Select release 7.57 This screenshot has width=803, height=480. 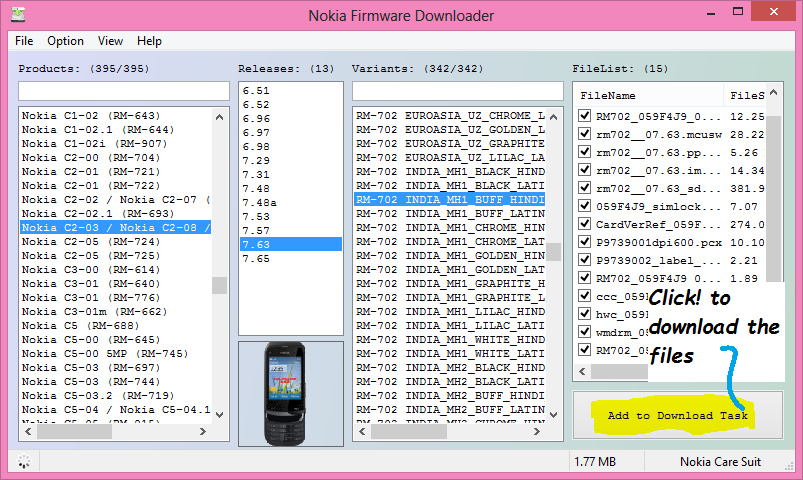coord(291,231)
